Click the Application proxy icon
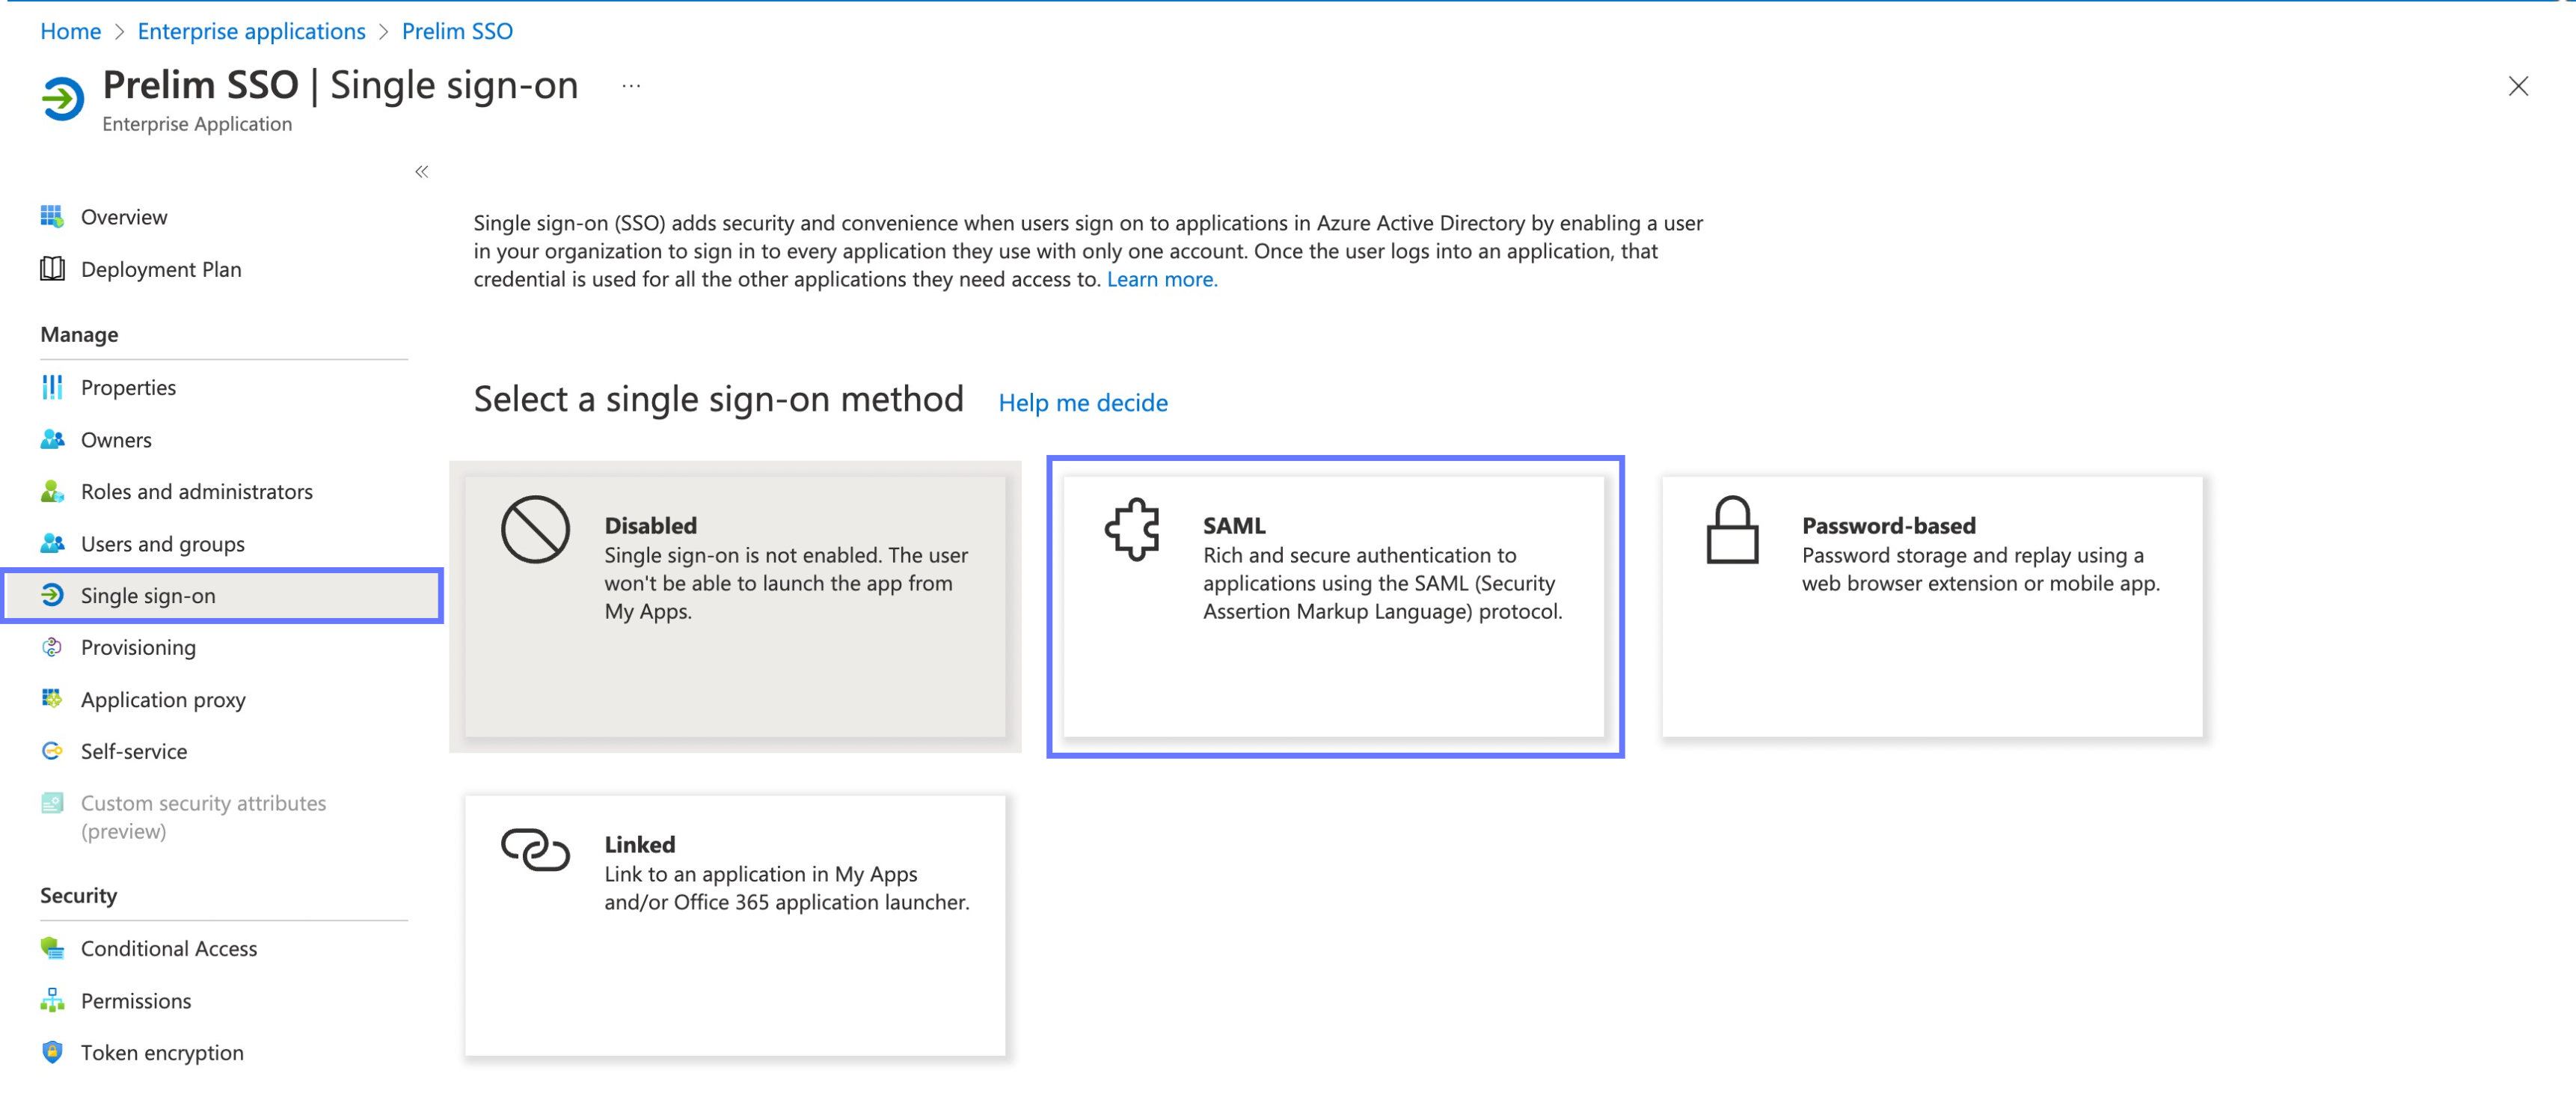This screenshot has width=2576, height=1097. pos(52,699)
